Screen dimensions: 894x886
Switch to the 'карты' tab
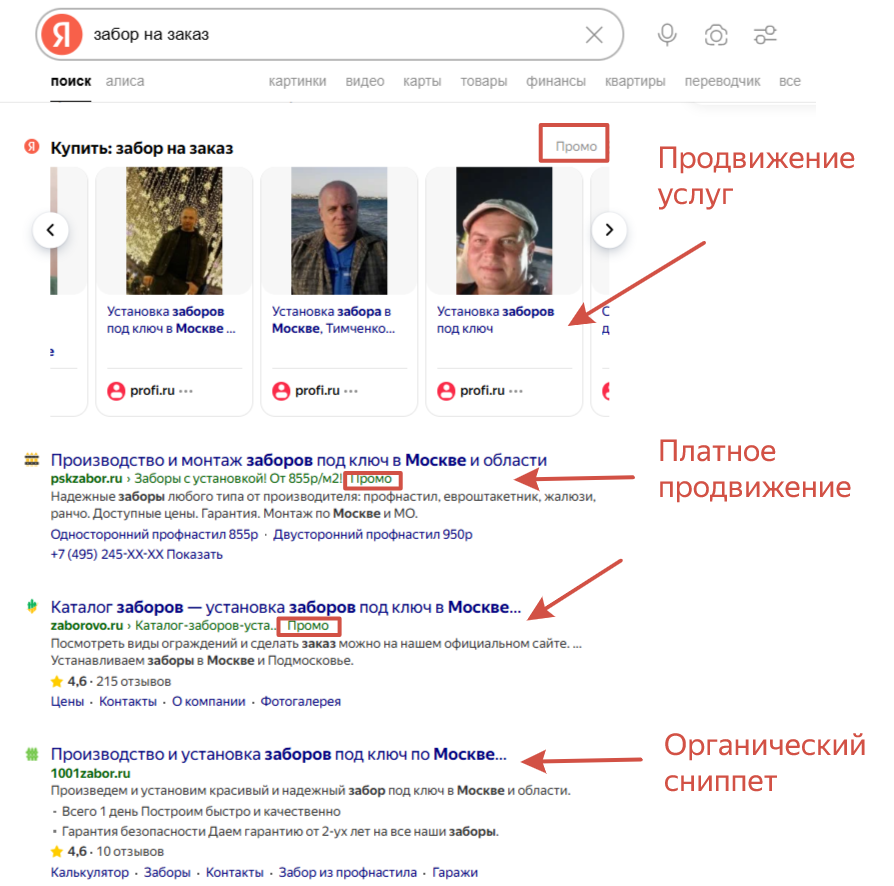point(422,81)
